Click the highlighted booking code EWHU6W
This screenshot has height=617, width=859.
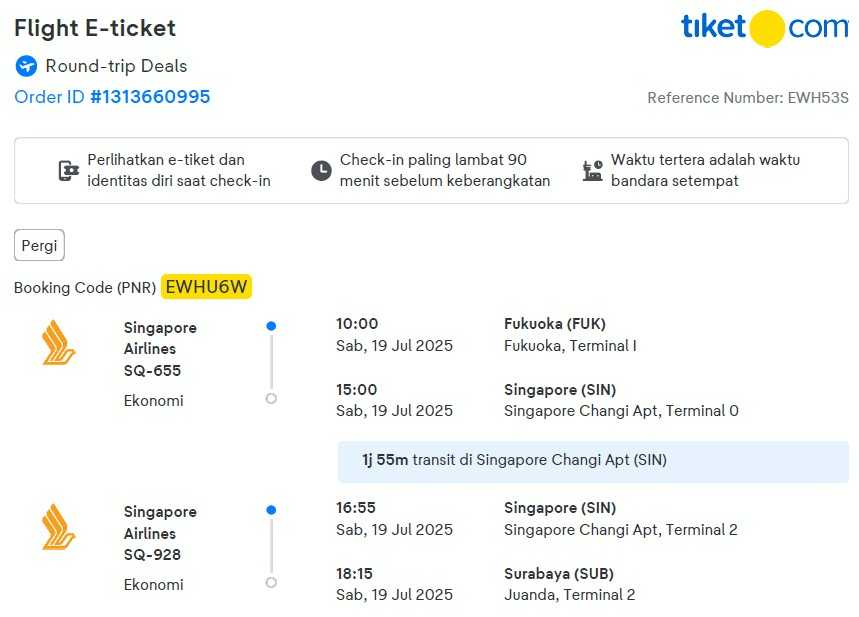(x=206, y=287)
